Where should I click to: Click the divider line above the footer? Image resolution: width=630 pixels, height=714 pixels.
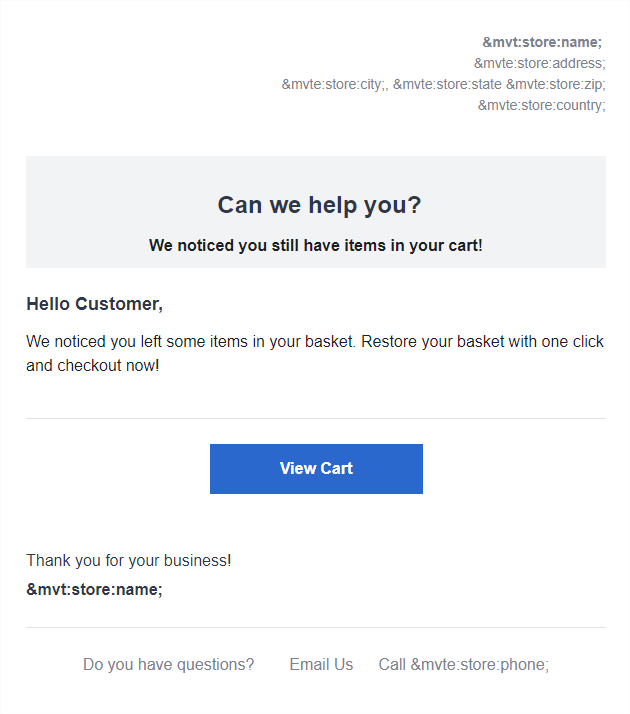coord(316,627)
